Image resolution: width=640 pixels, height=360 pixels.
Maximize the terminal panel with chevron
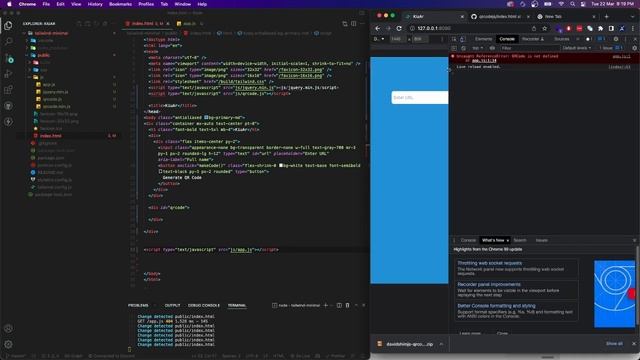point(356,305)
